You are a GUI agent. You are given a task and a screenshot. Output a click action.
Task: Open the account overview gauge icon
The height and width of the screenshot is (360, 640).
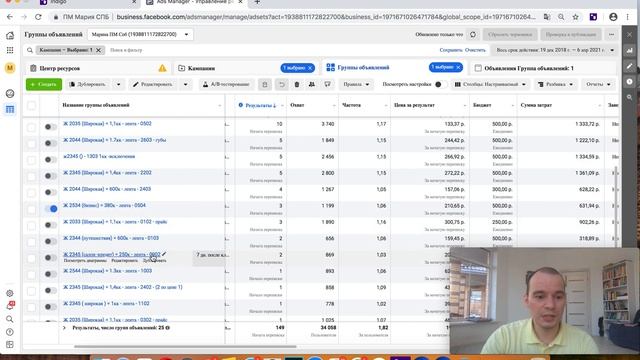[10, 93]
